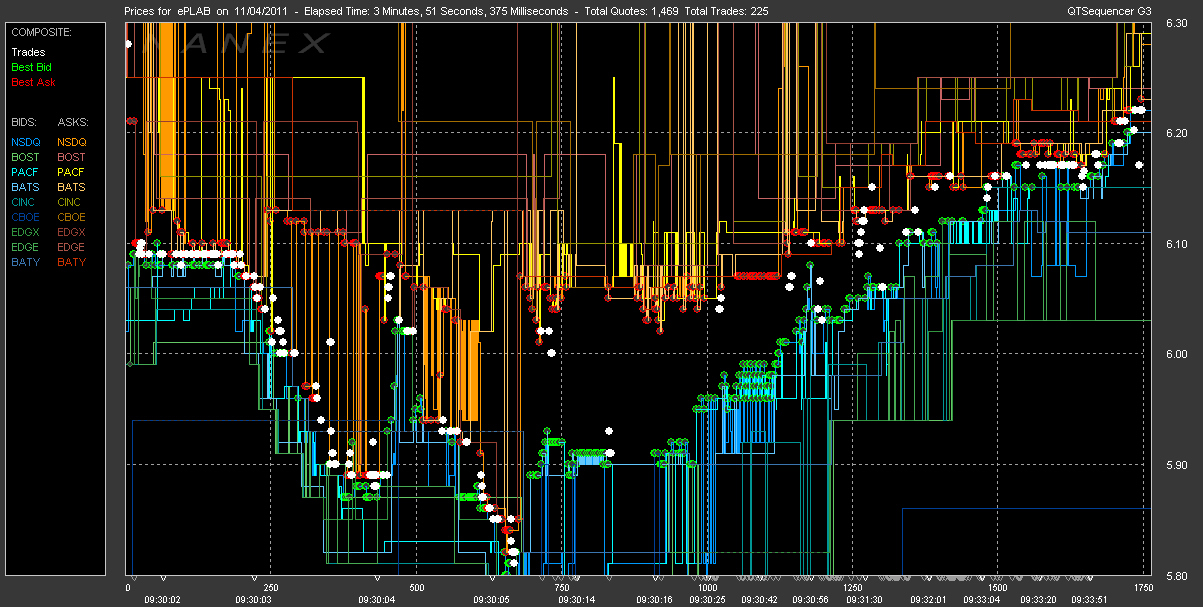Click BATS in the BIDS column
1203x607 pixels.
pos(26,188)
